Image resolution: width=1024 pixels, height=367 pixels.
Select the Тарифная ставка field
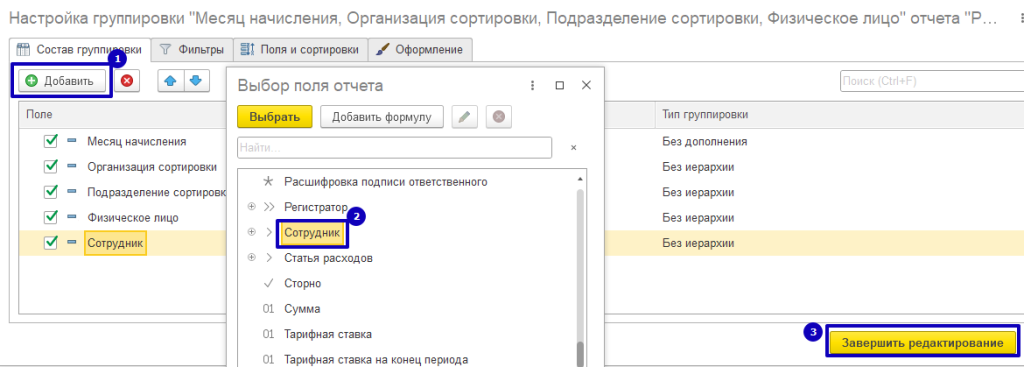tap(328, 334)
